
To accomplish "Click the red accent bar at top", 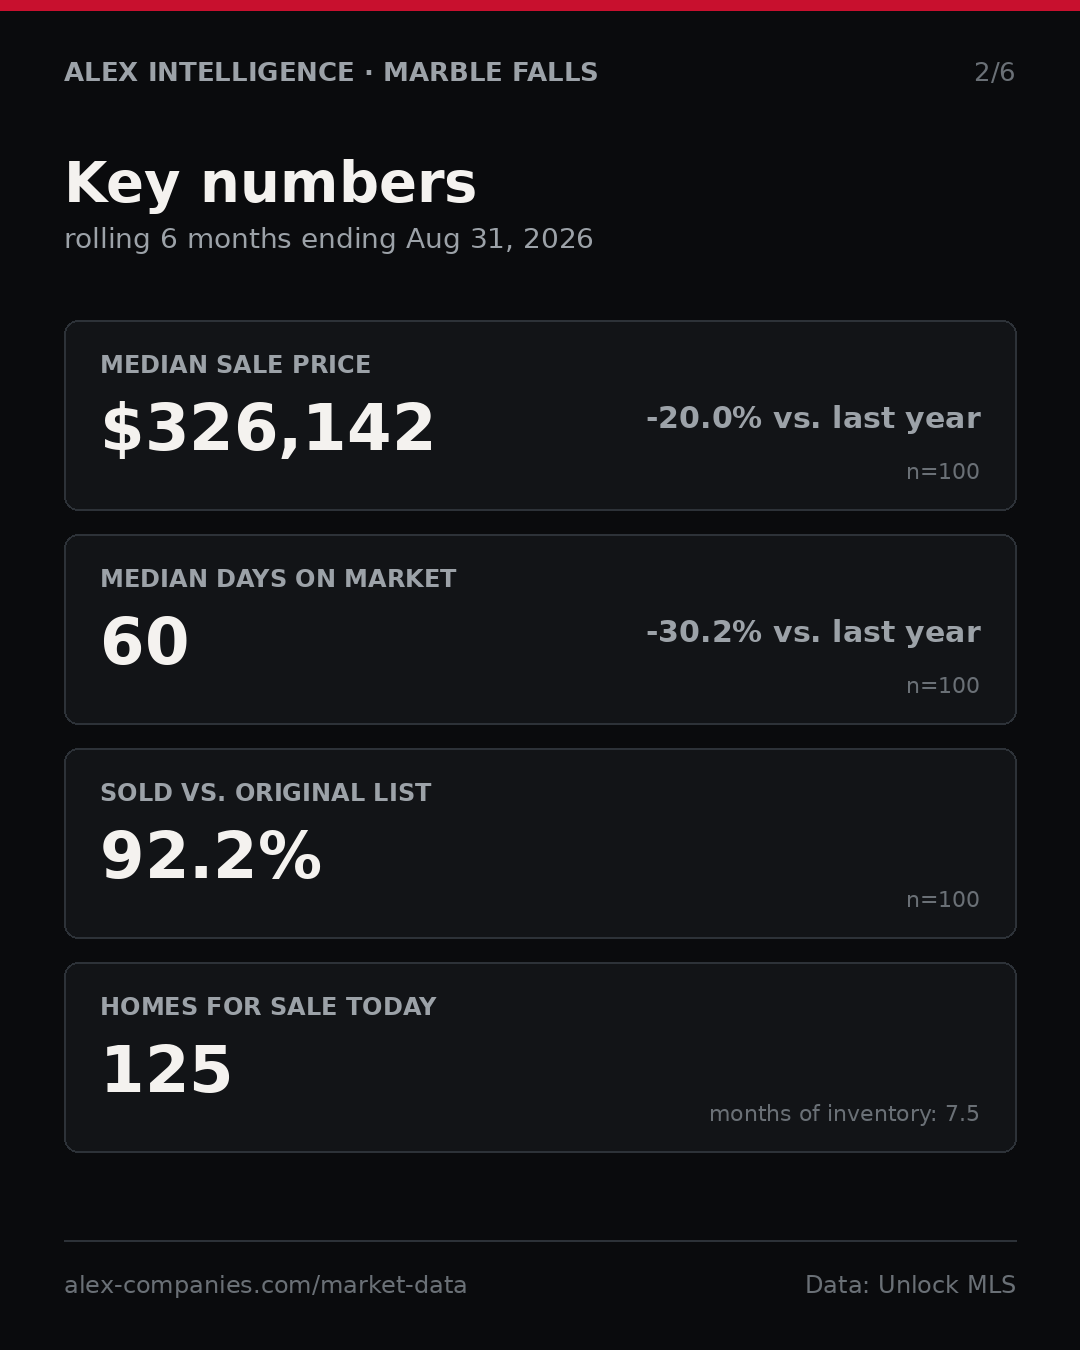I will coord(540,5).
